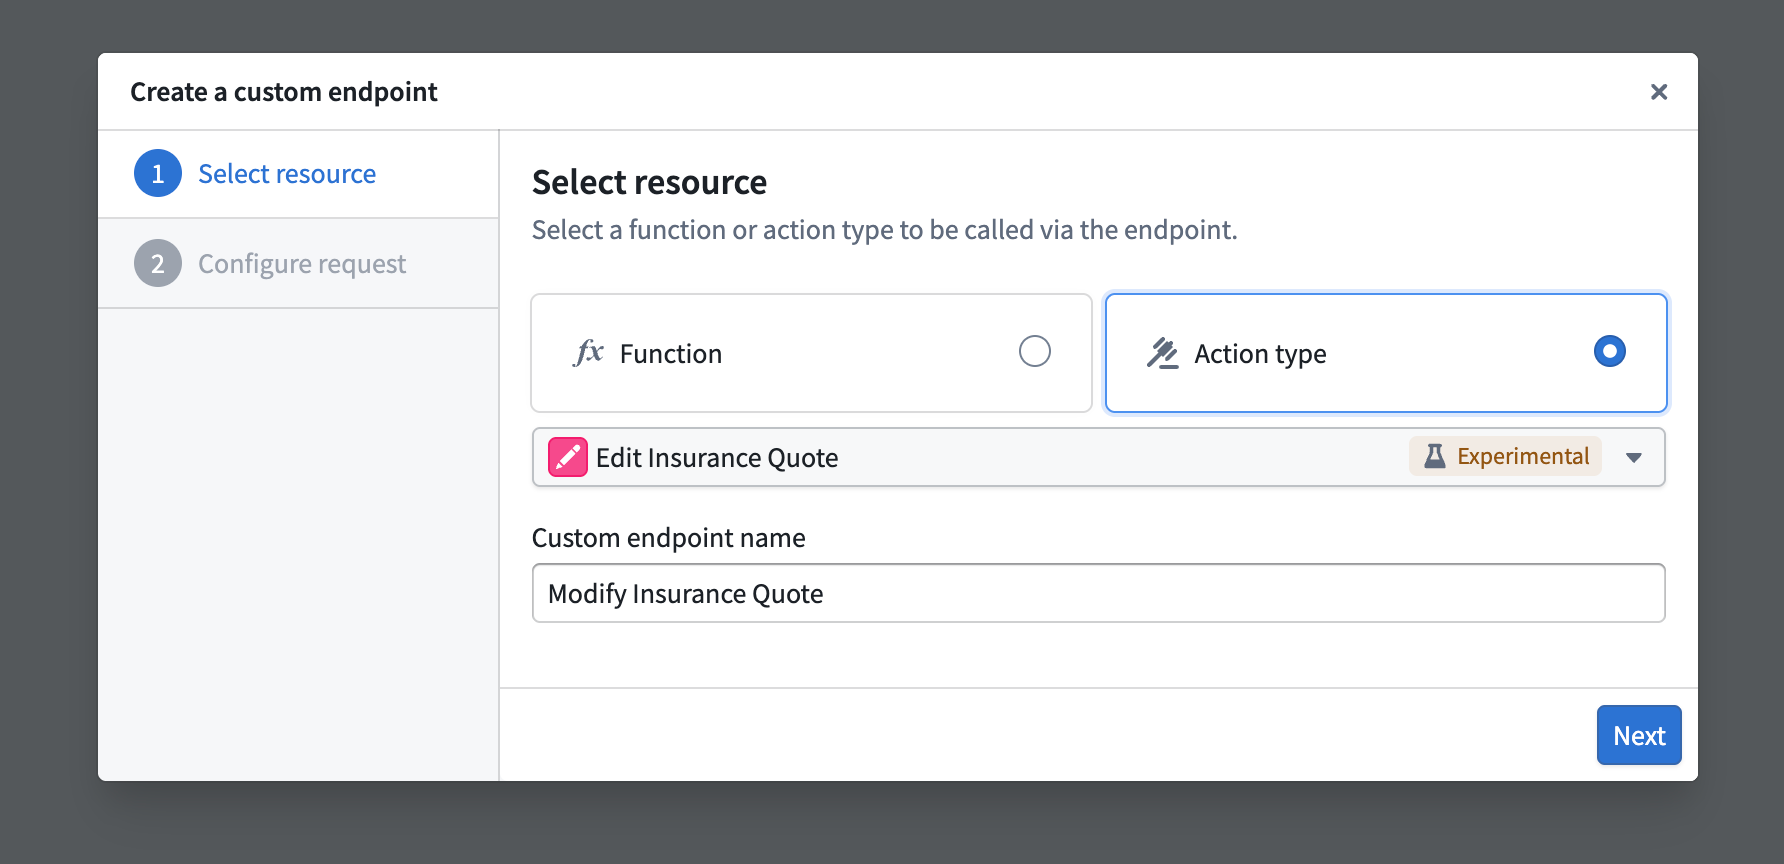1784x864 pixels.
Task: Open the Edit Insurance Quote dropdown arrow
Action: point(1634,458)
